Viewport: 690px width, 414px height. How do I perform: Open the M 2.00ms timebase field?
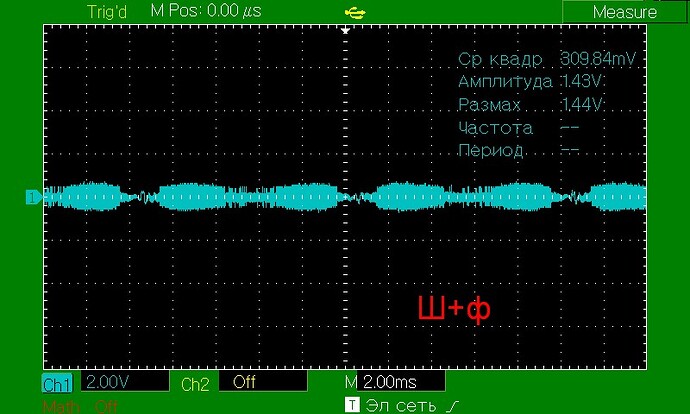click(x=392, y=383)
